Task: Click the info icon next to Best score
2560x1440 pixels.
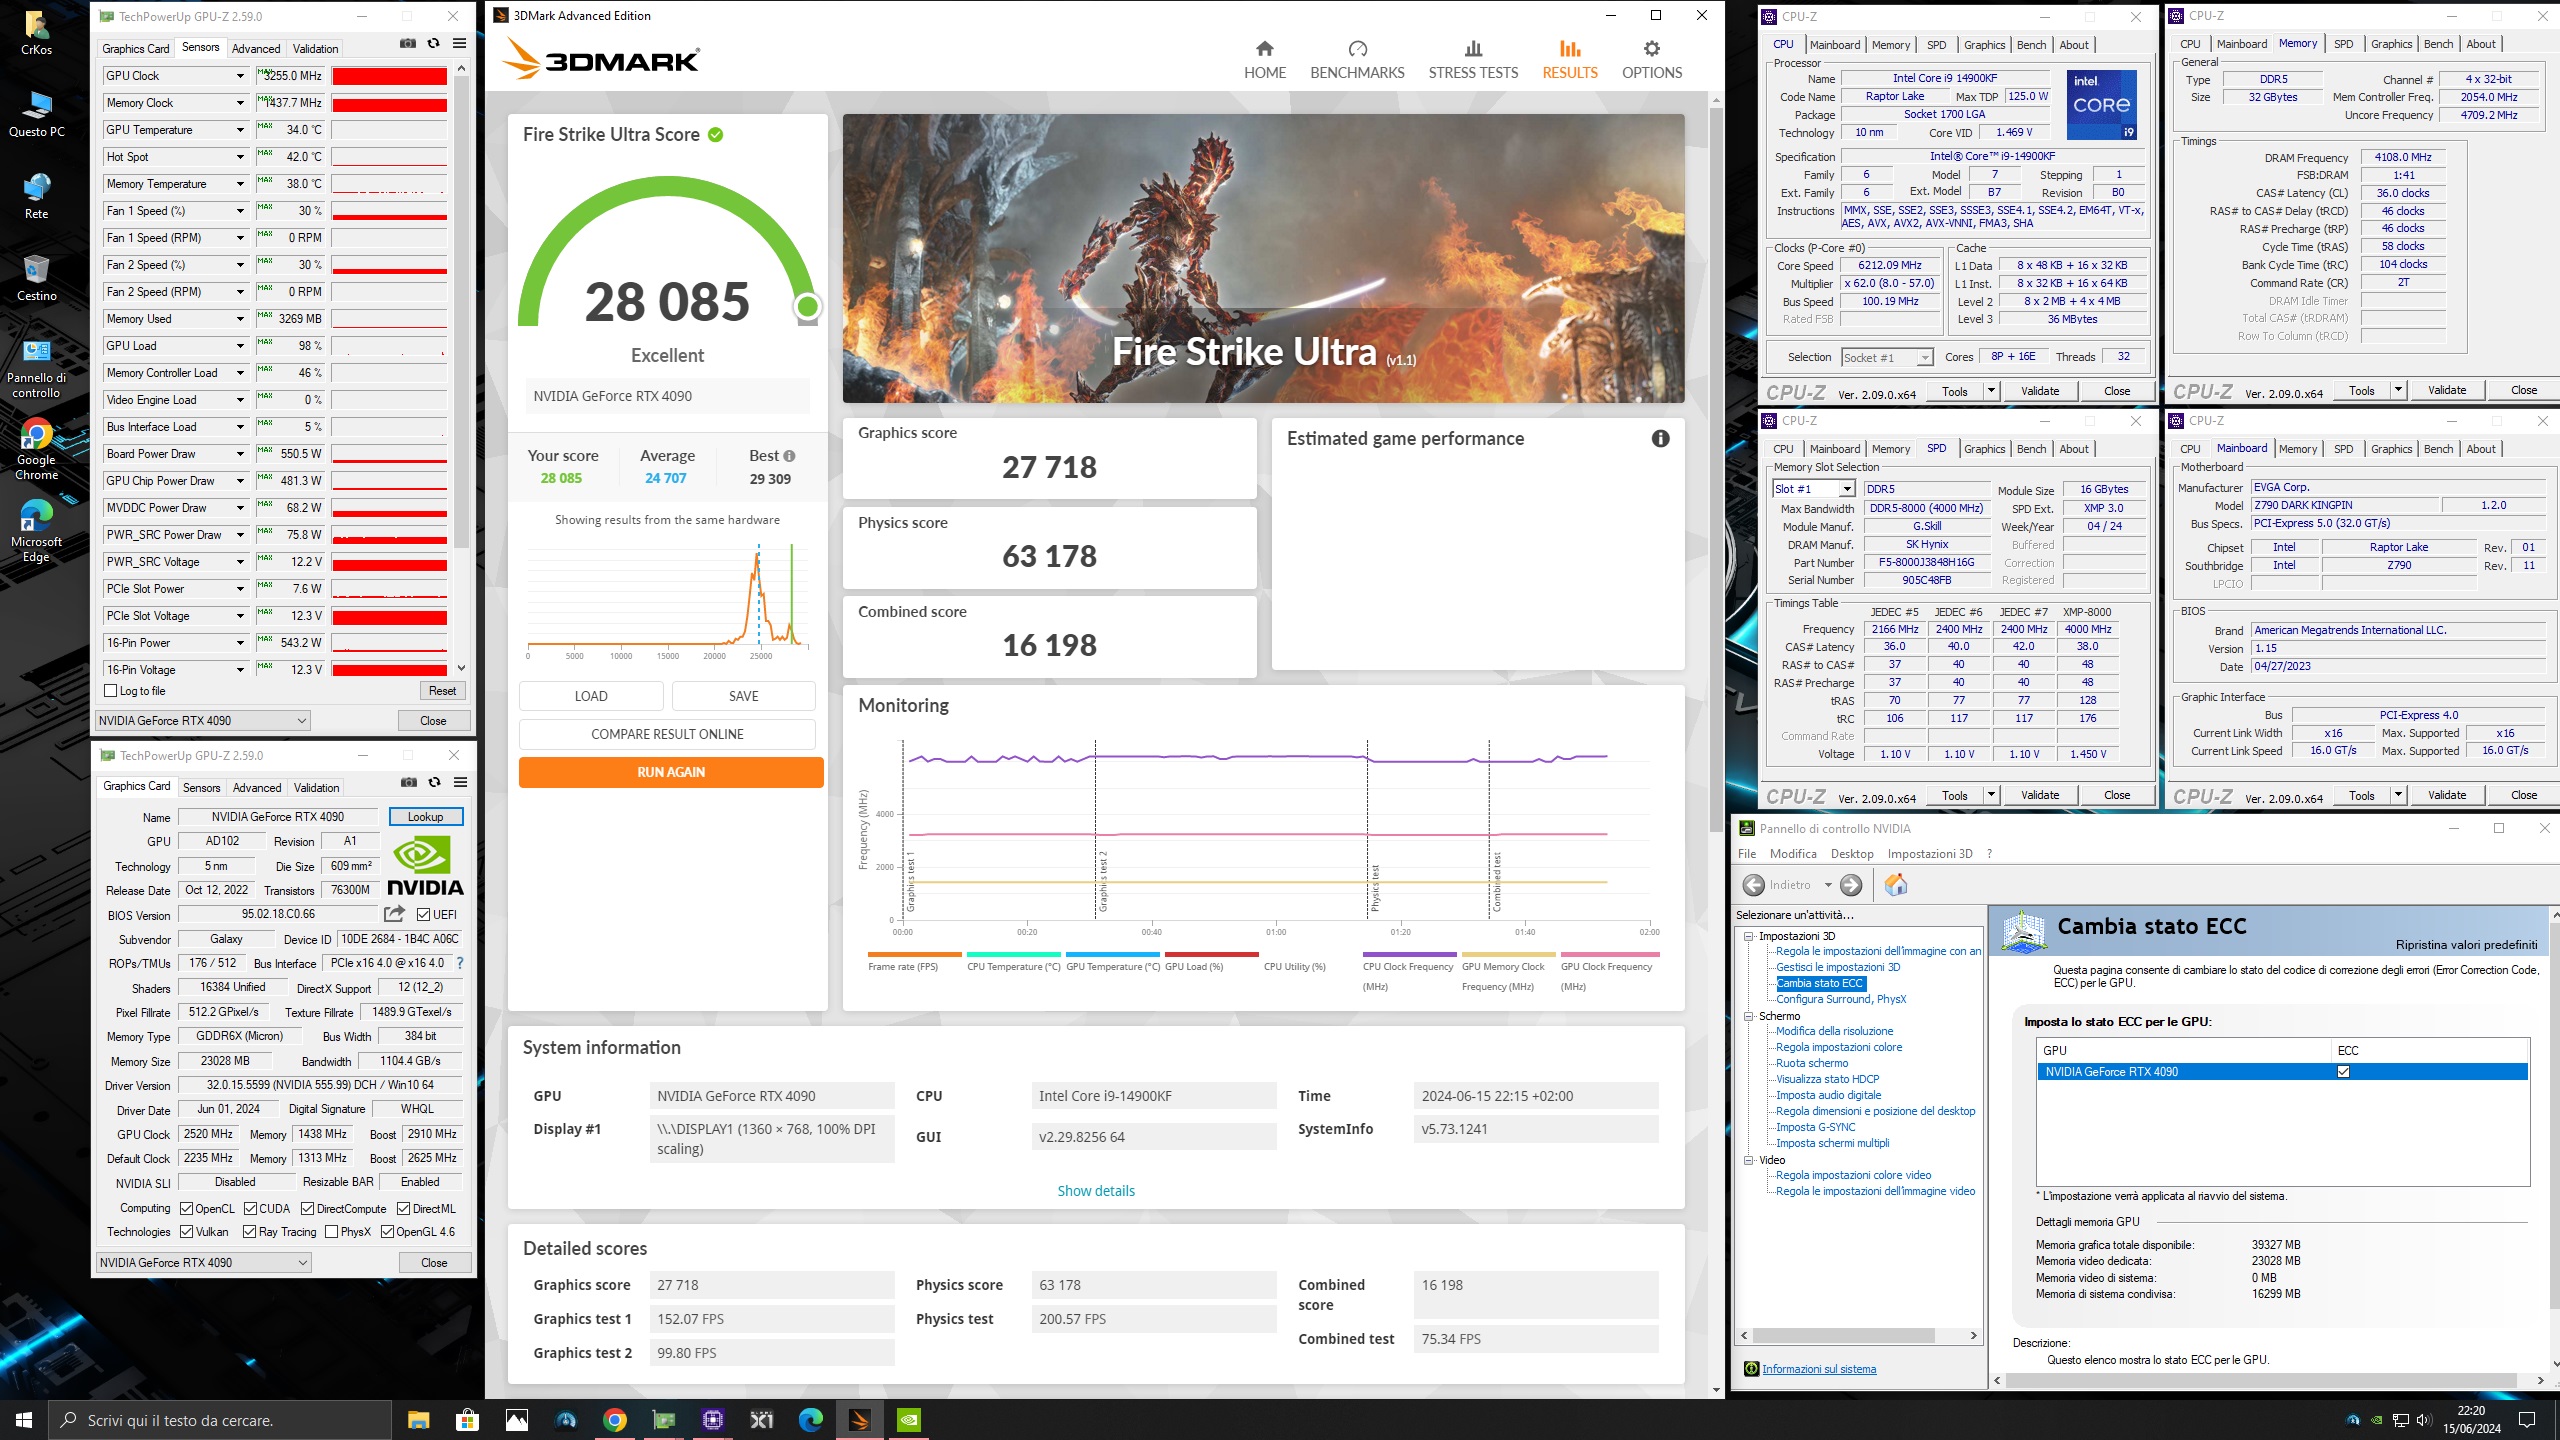Action: [789, 456]
